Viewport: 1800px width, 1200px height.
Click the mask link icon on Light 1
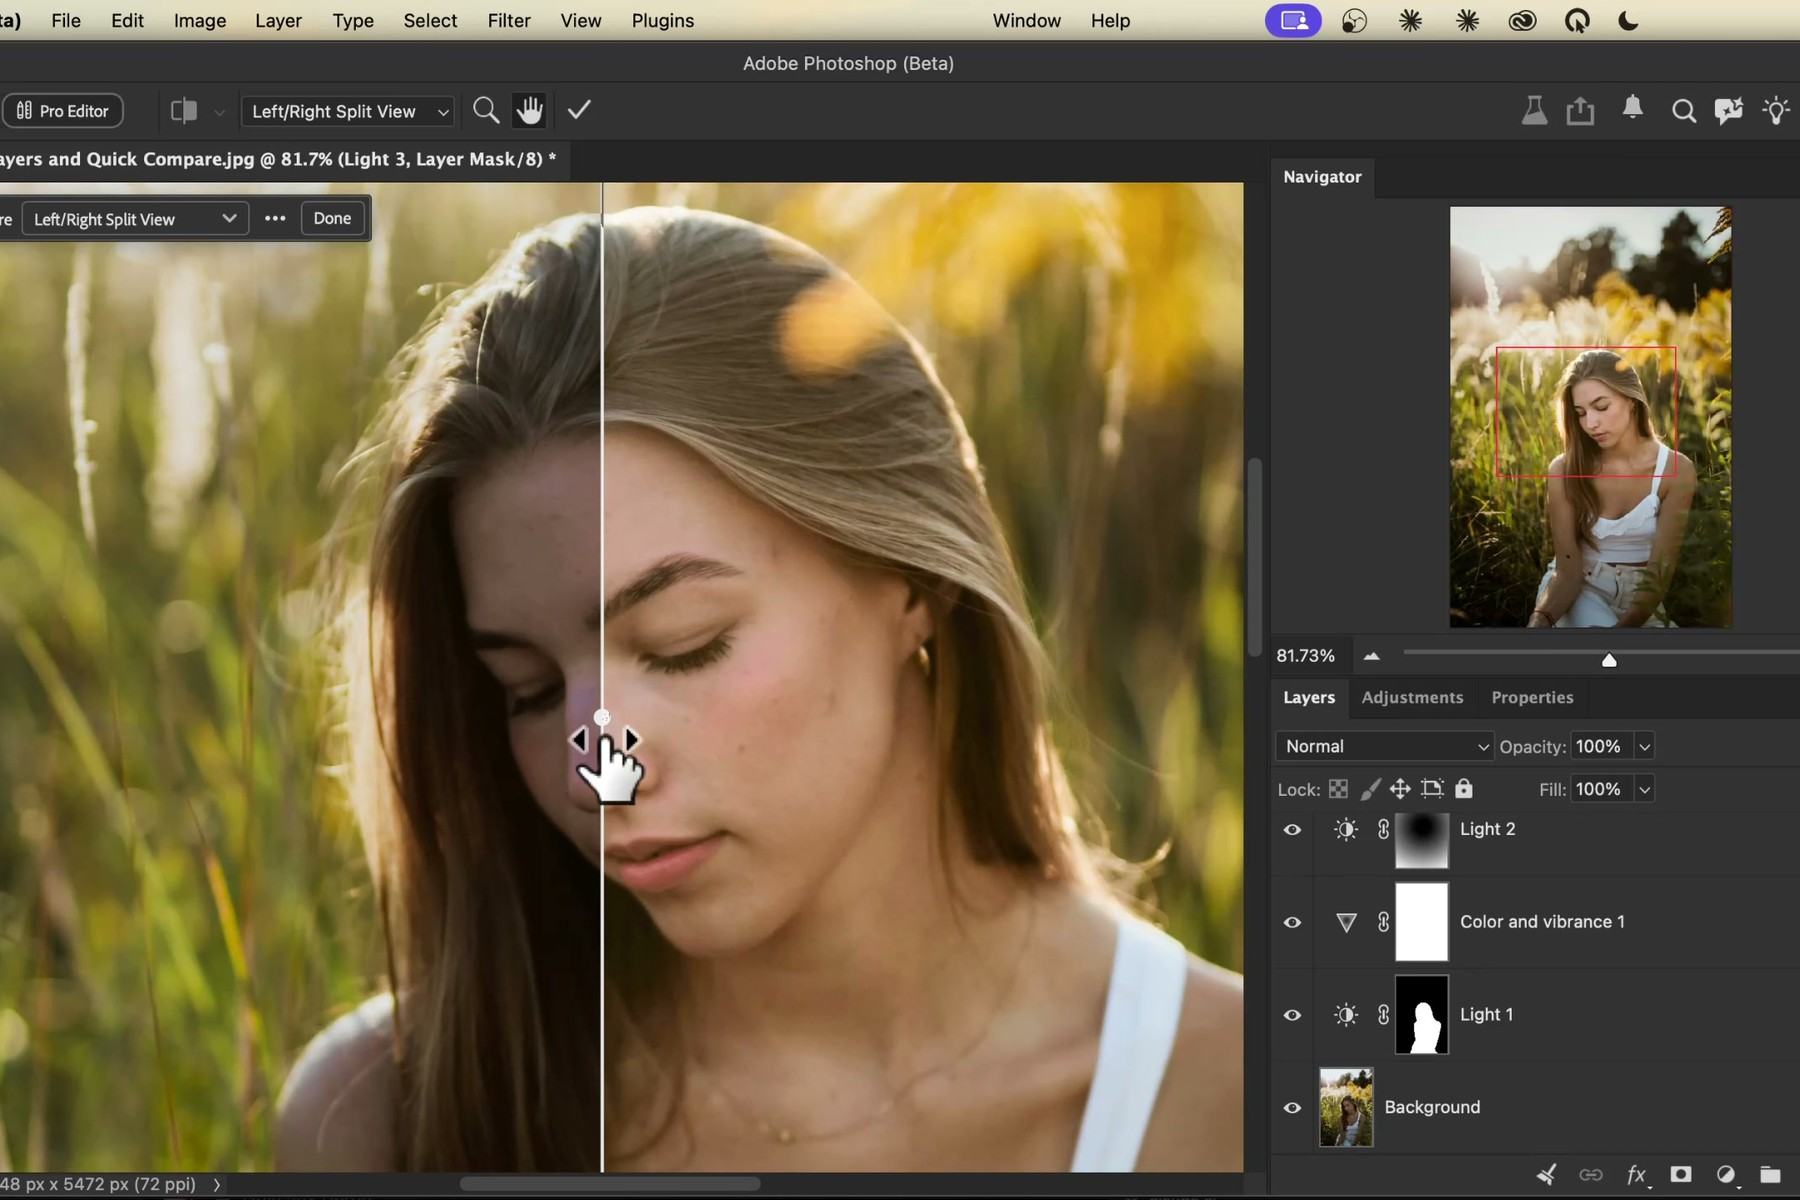(x=1383, y=1015)
